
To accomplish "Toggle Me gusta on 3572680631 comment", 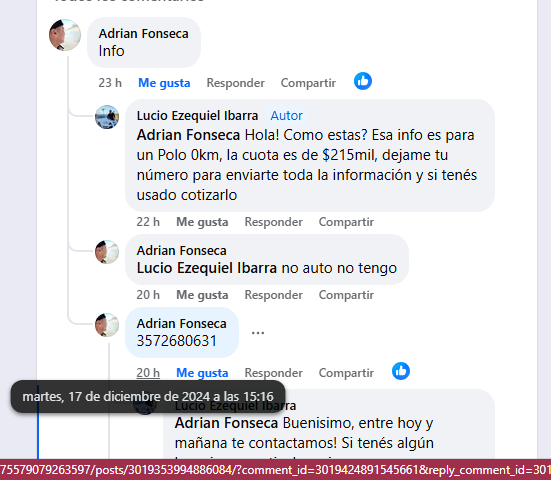I will [202, 373].
